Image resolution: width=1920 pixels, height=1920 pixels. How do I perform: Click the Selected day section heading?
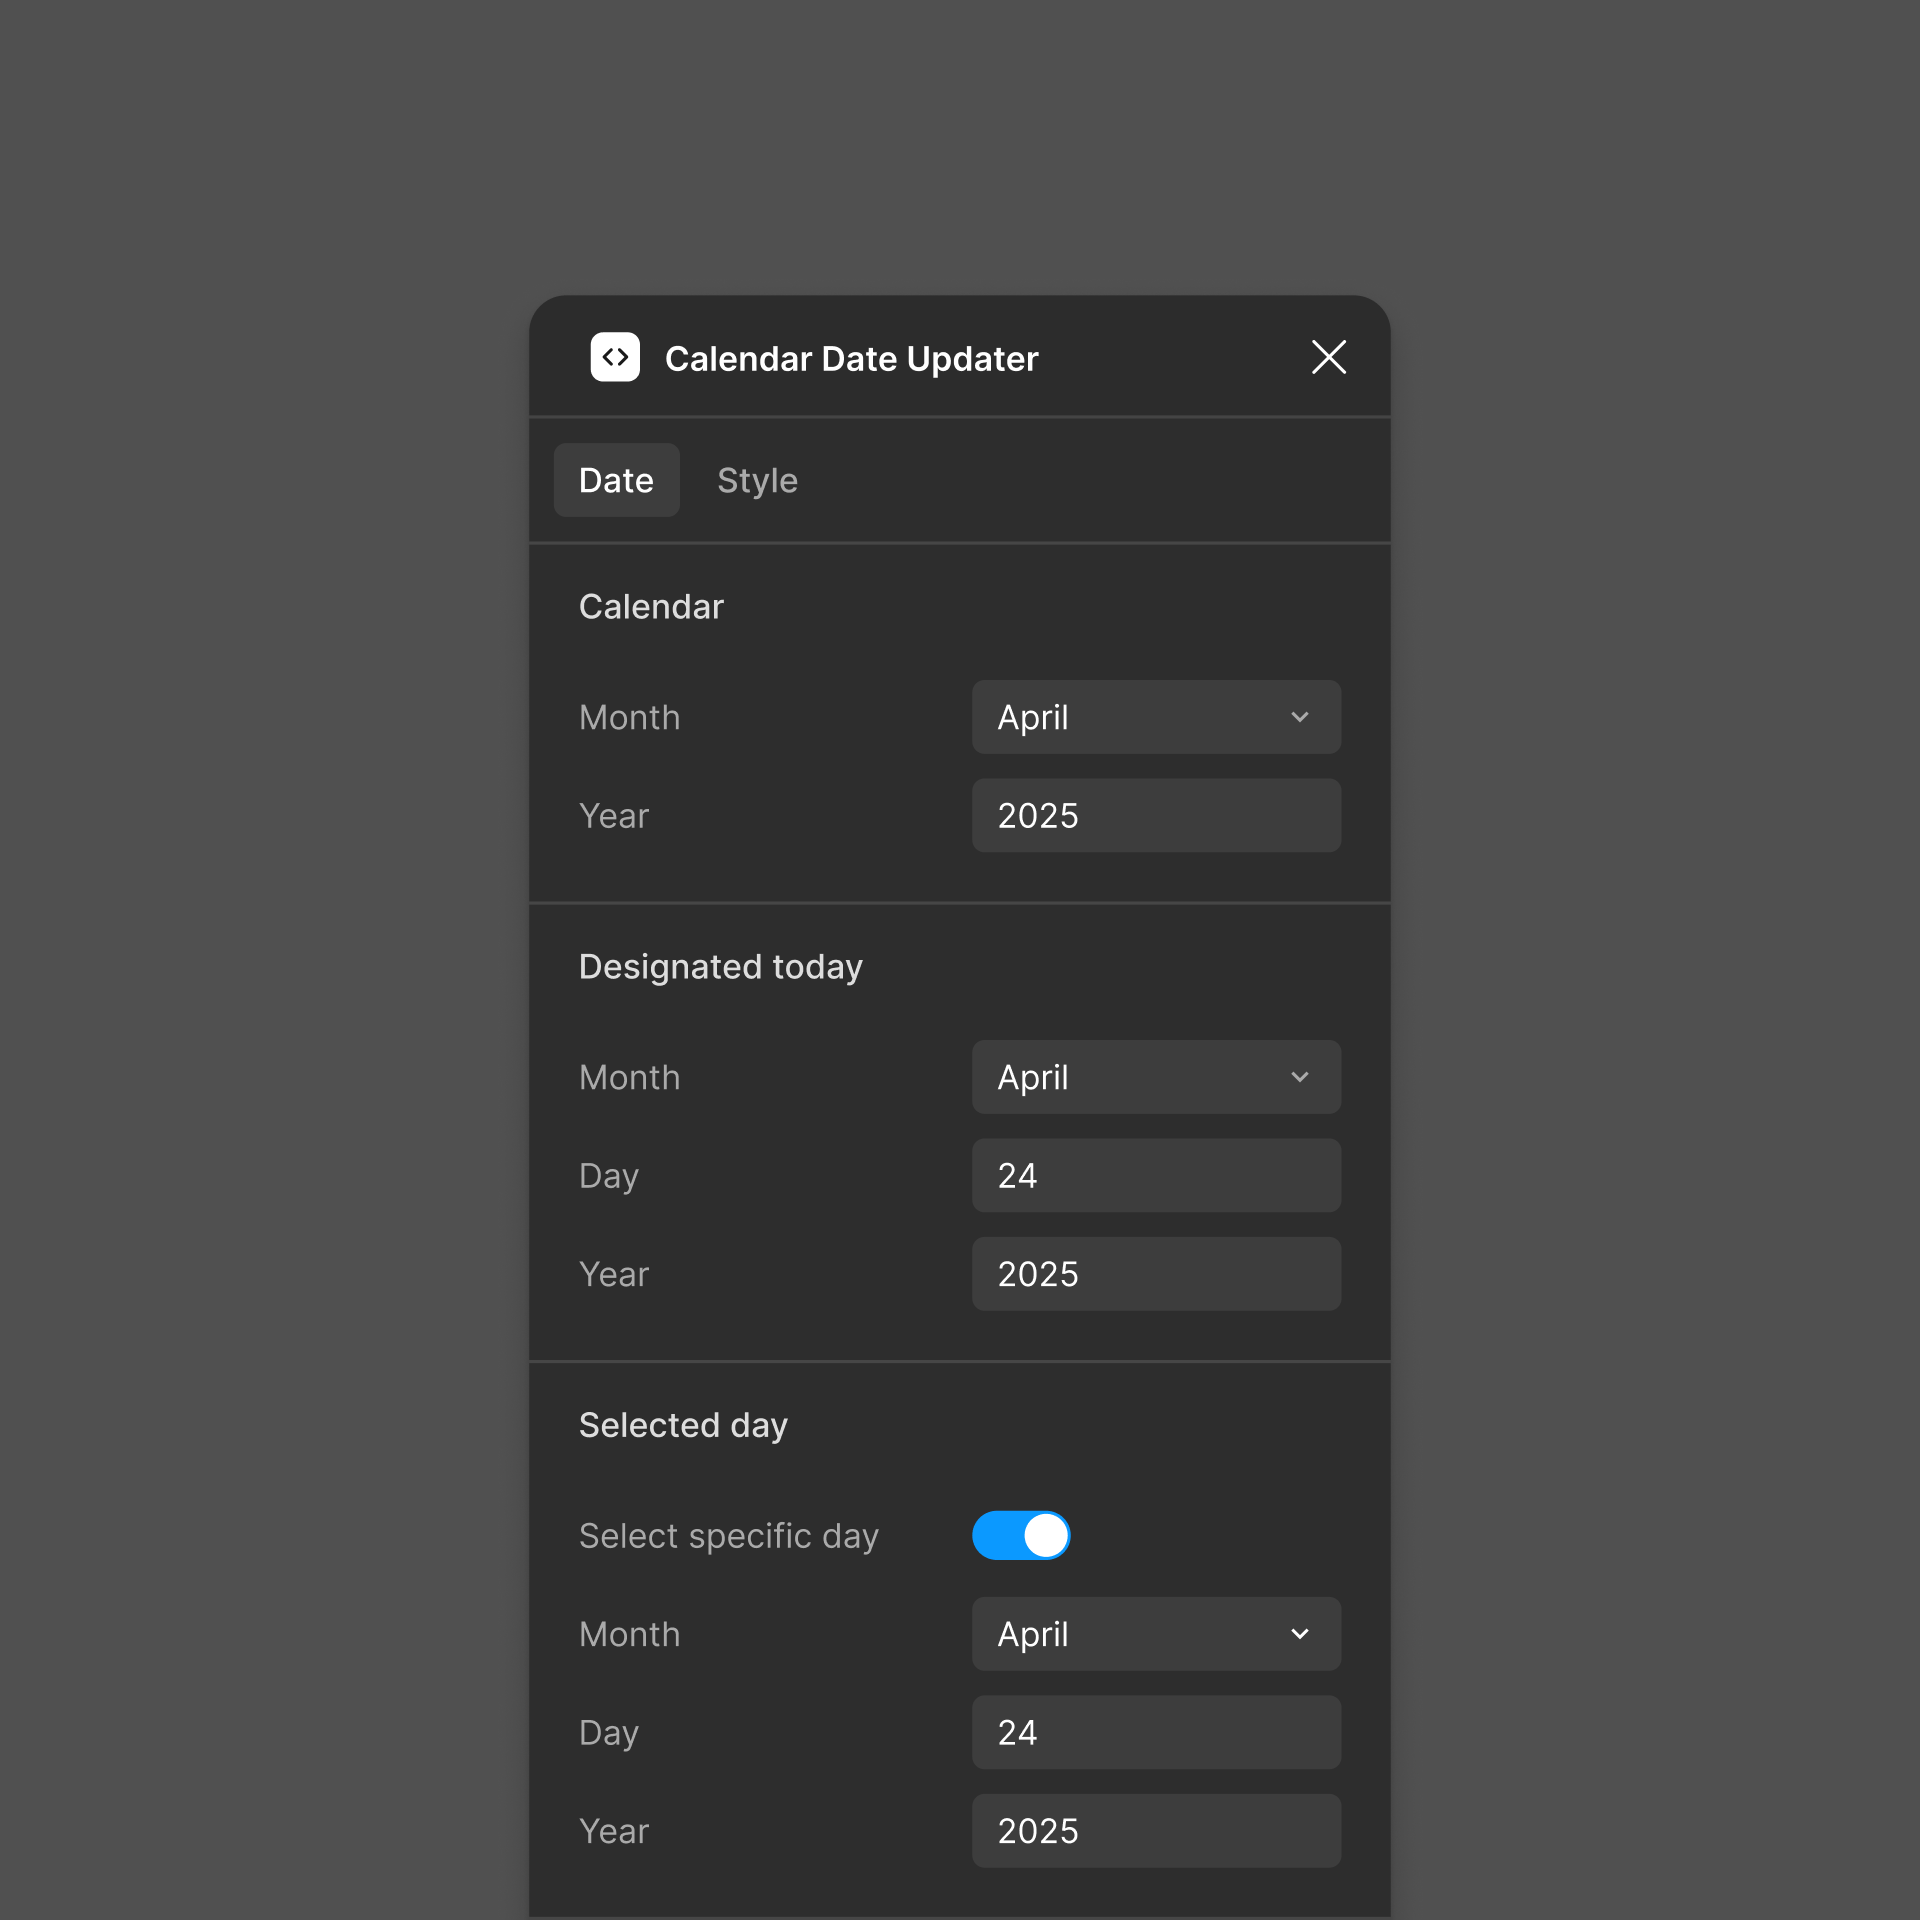point(683,1425)
